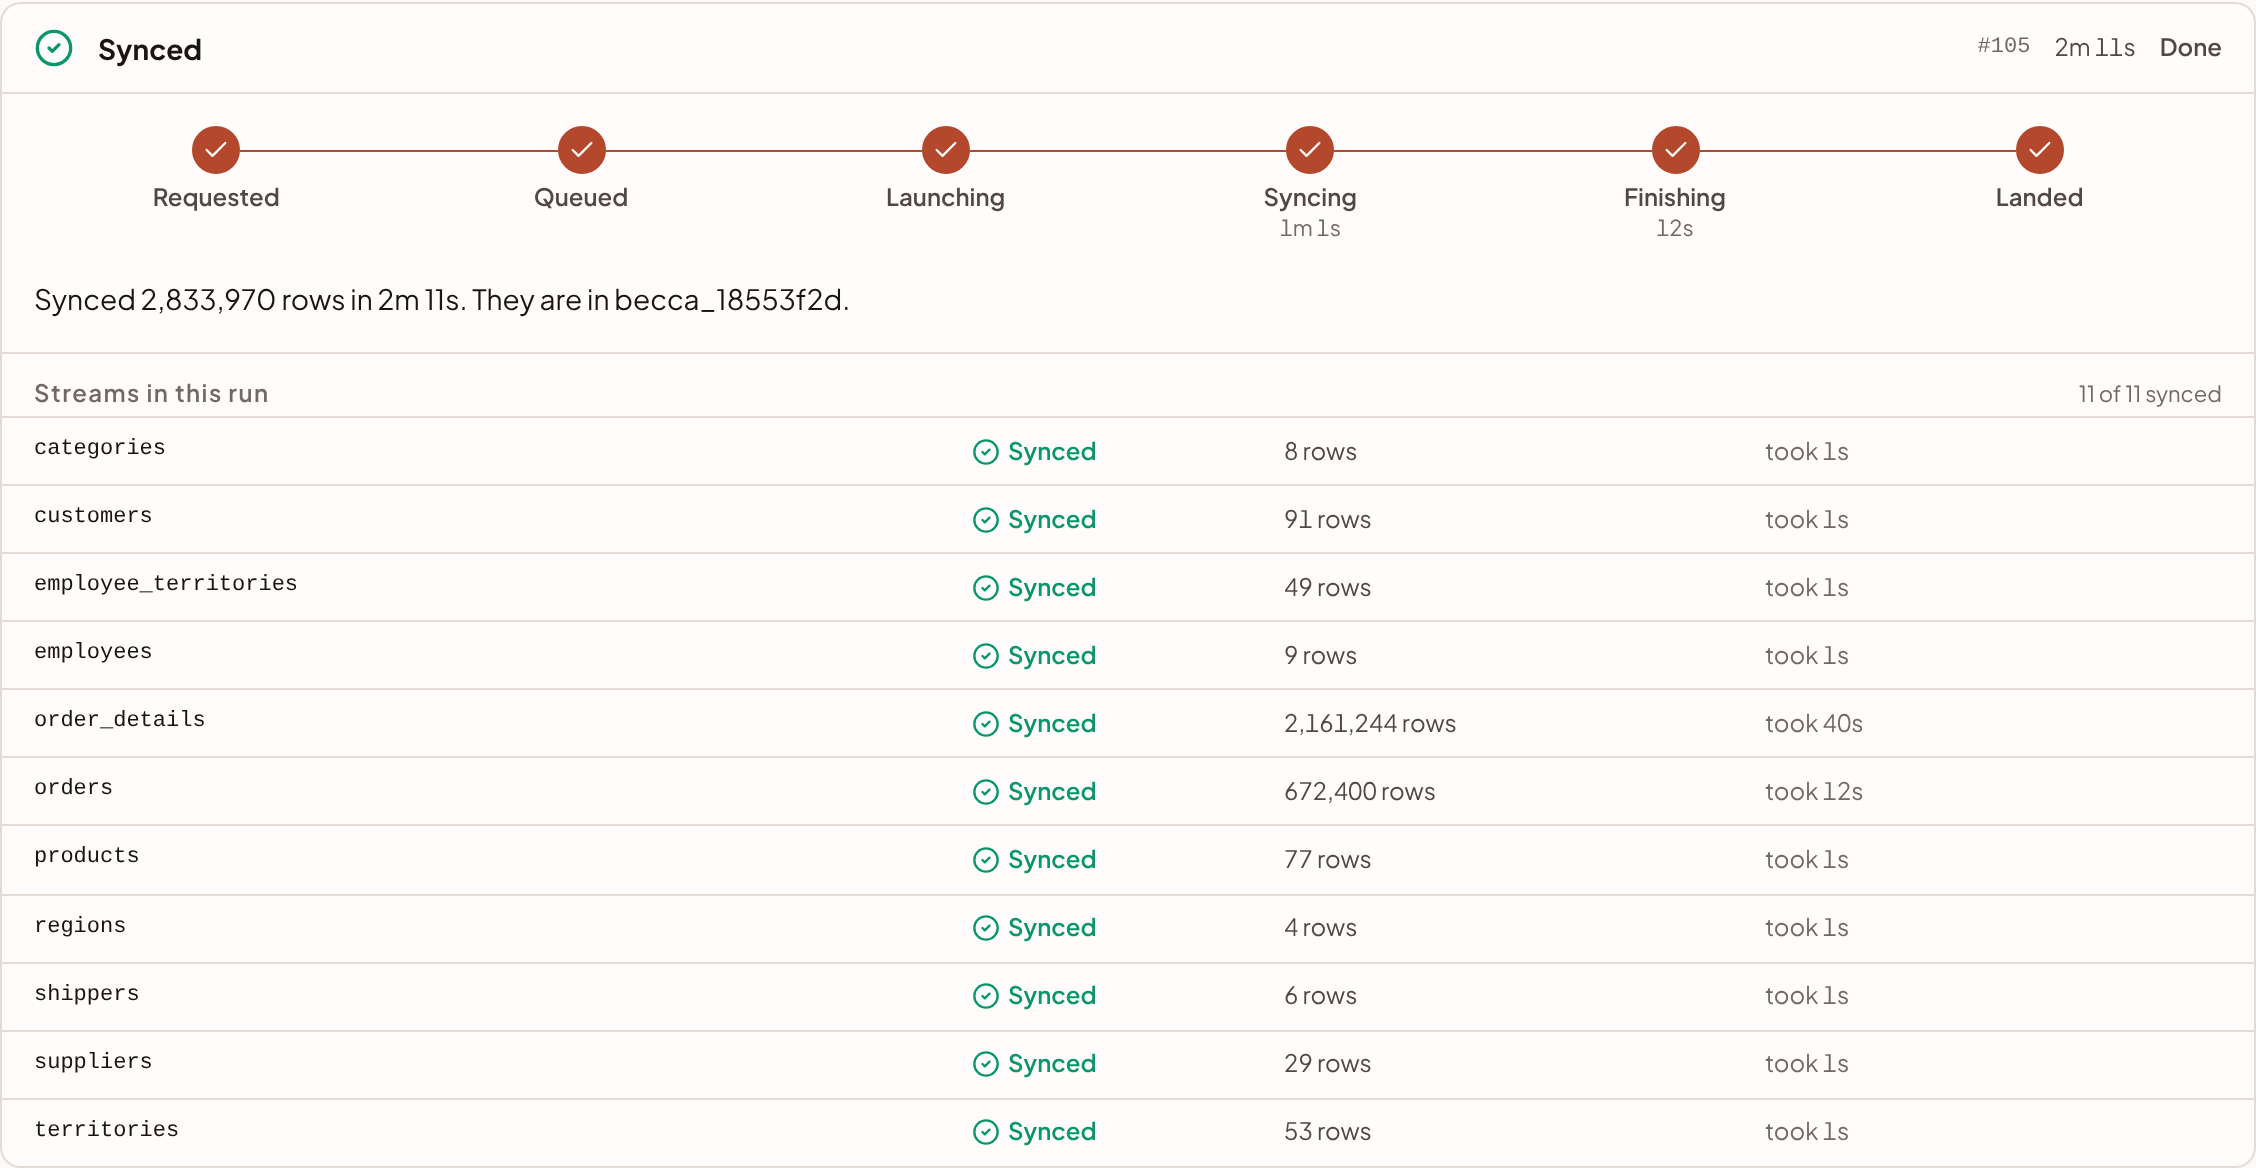The width and height of the screenshot is (2256, 1168).
Task: Select the categories stream name
Action: [x=100, y=448]
